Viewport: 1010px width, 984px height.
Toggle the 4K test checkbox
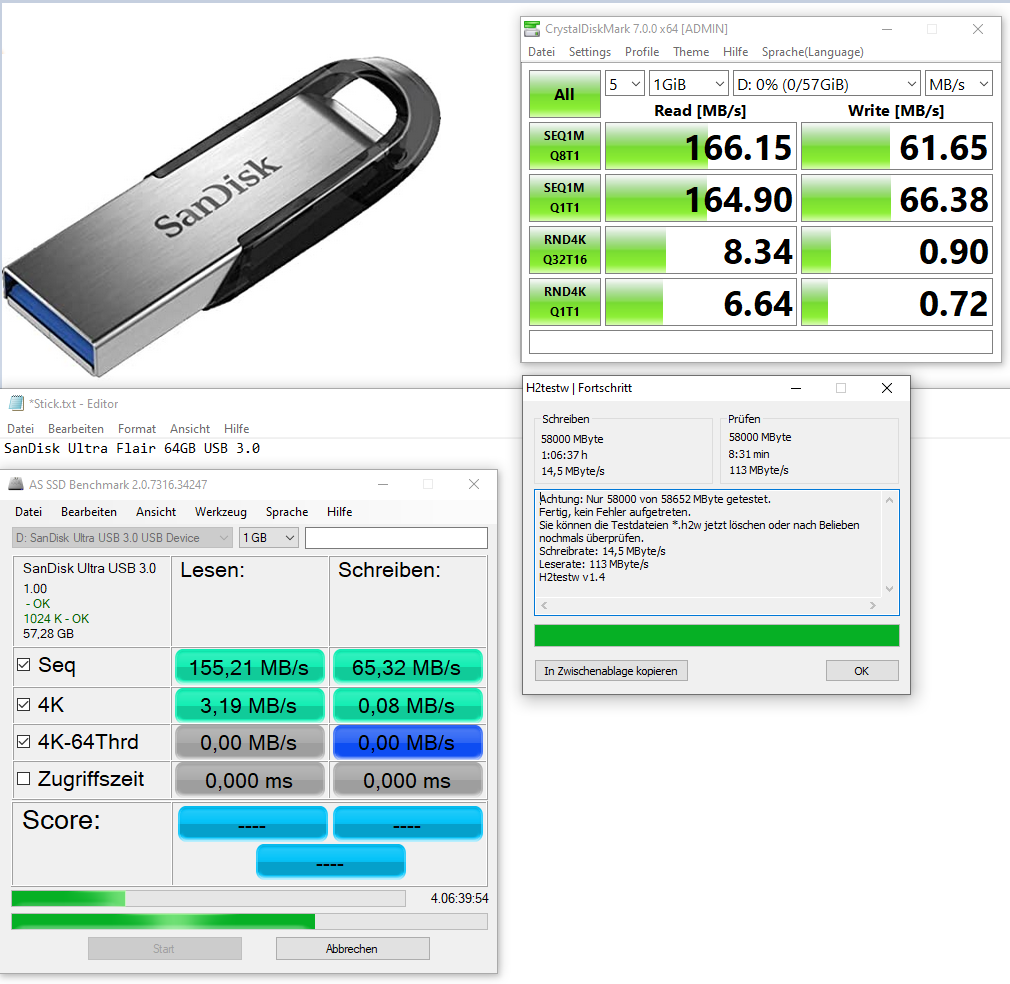click(24, 705)
